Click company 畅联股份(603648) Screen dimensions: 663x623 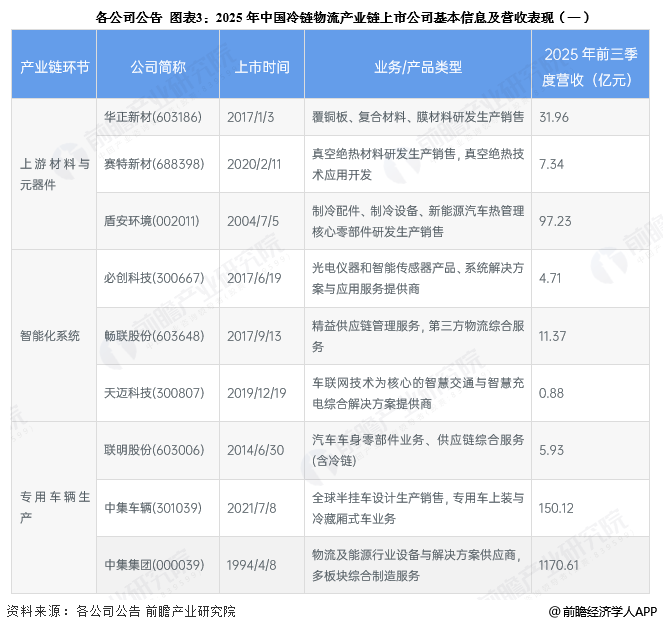tap(154, 336)
